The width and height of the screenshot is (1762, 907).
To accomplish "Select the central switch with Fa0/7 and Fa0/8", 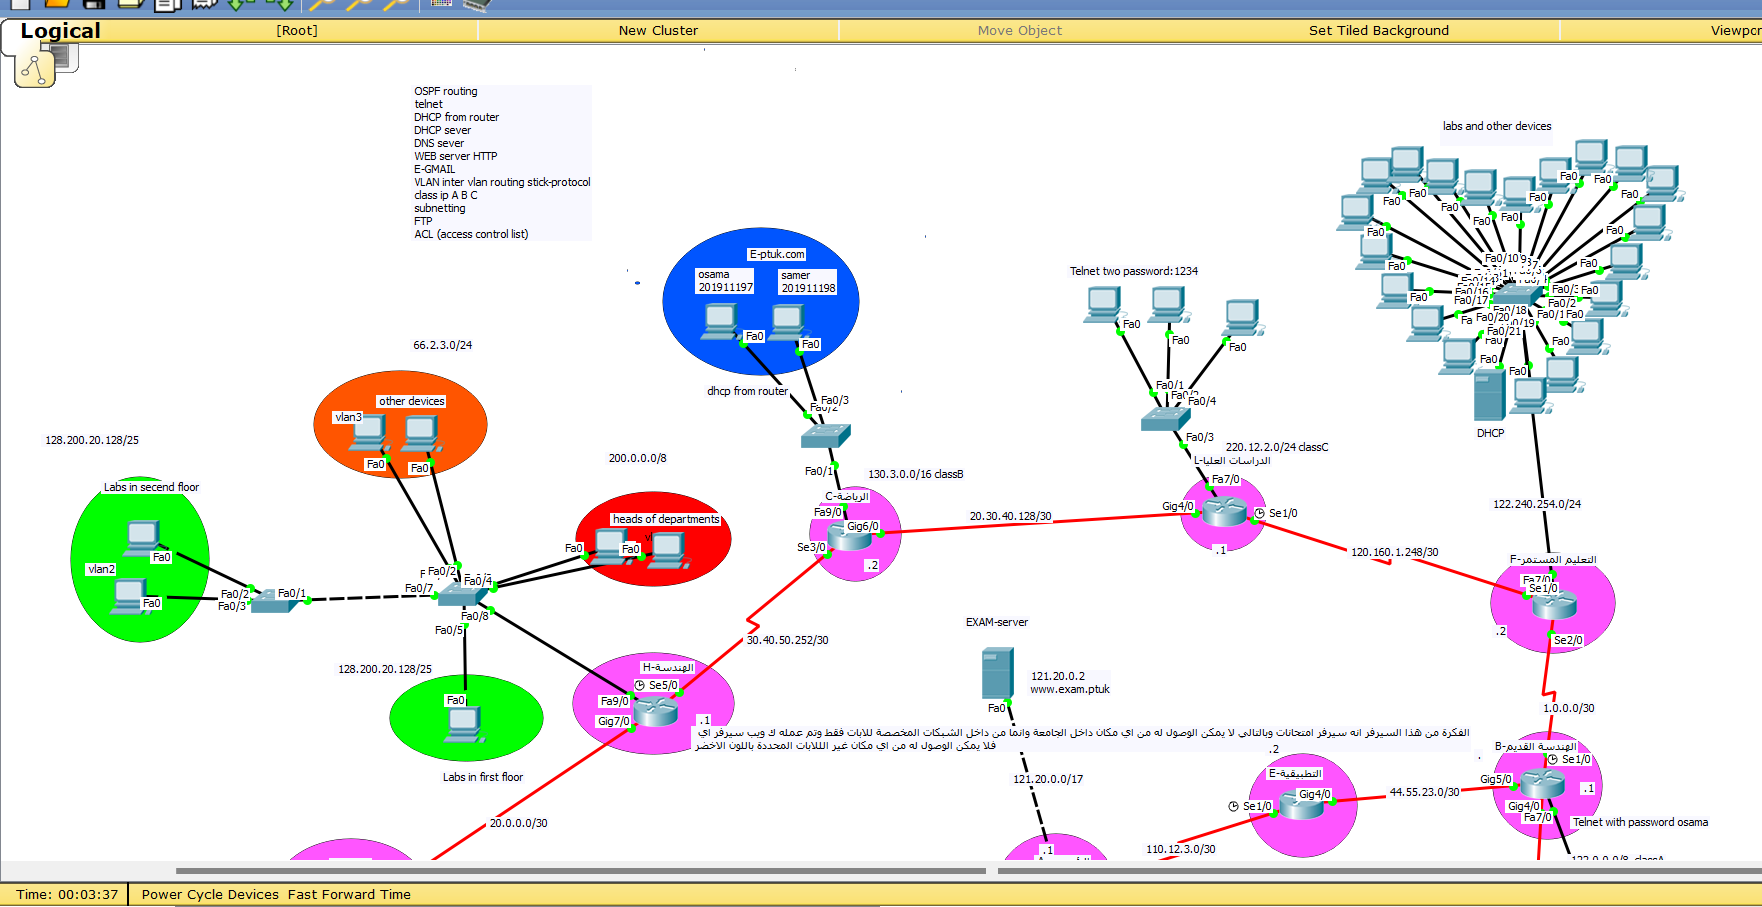I will pos(462,595).
